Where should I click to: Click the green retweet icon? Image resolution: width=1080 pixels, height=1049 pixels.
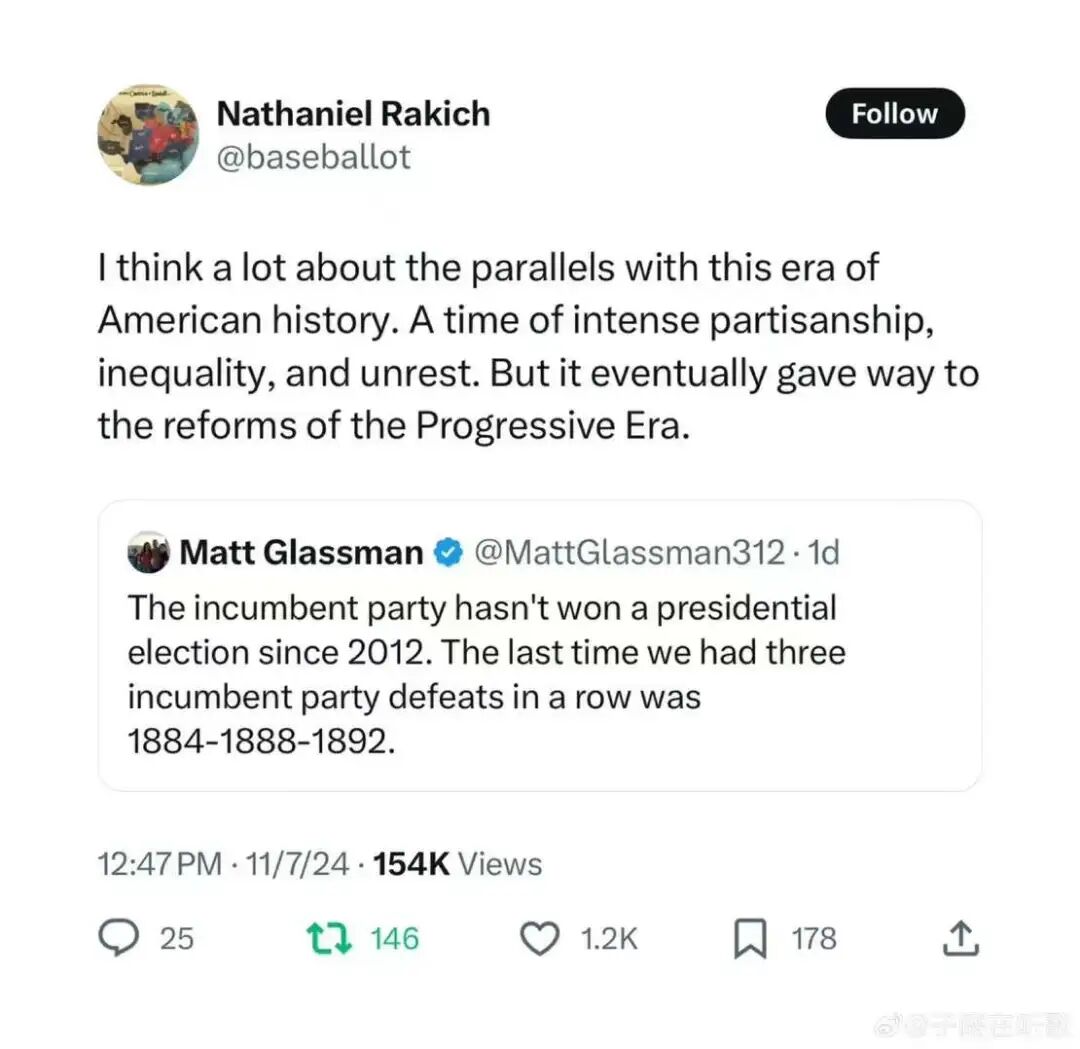pos(328,938)
